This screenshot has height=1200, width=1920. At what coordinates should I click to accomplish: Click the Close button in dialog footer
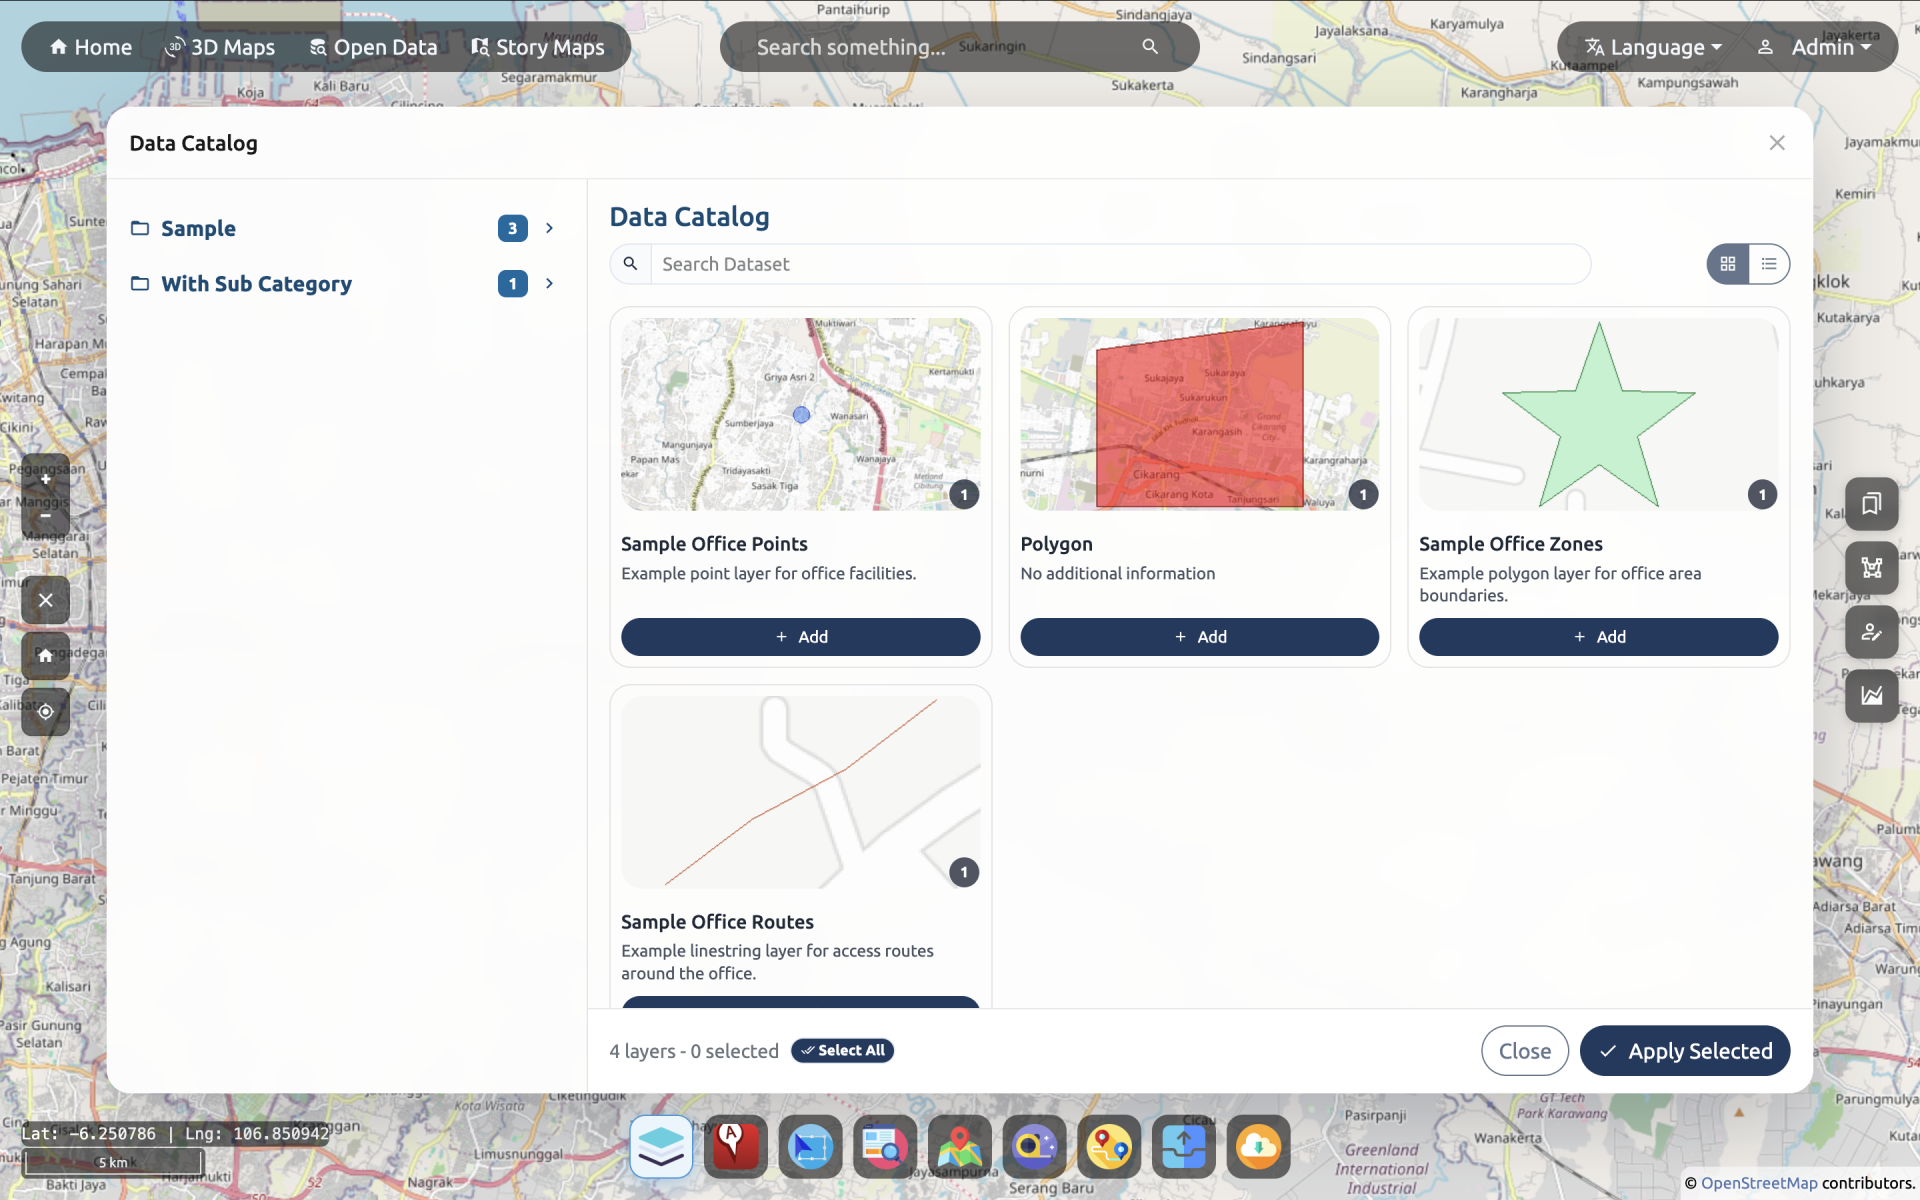point(1524,1051)
